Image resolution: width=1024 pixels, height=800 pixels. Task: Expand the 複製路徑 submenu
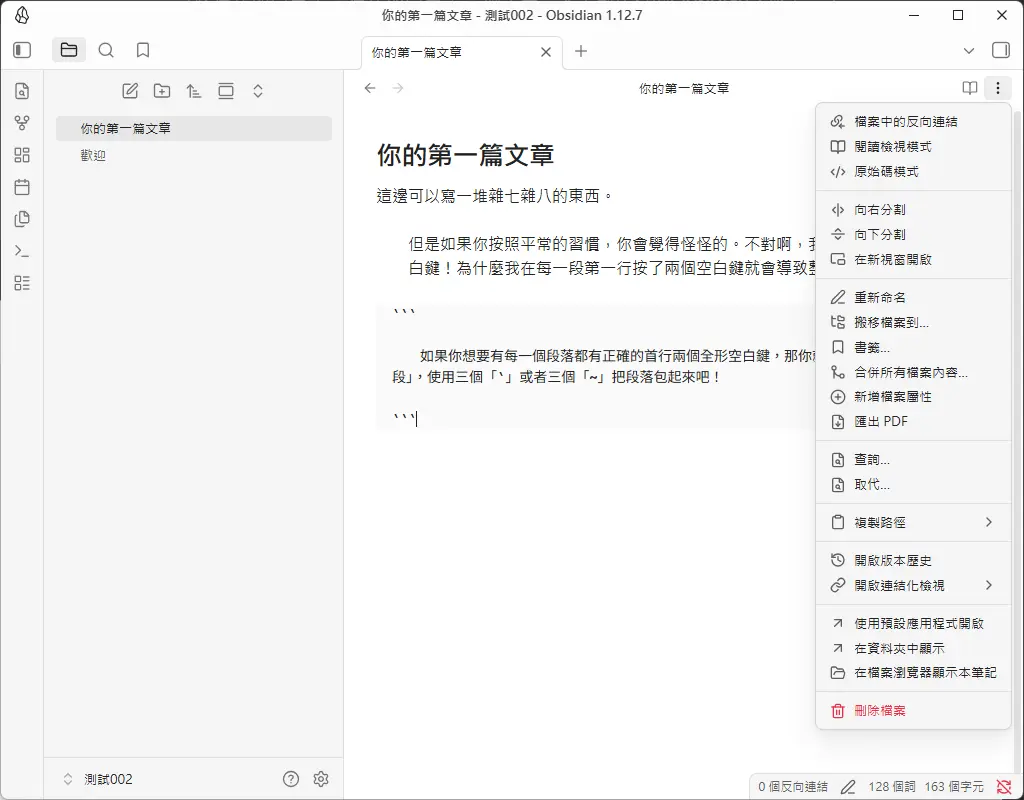913,522
